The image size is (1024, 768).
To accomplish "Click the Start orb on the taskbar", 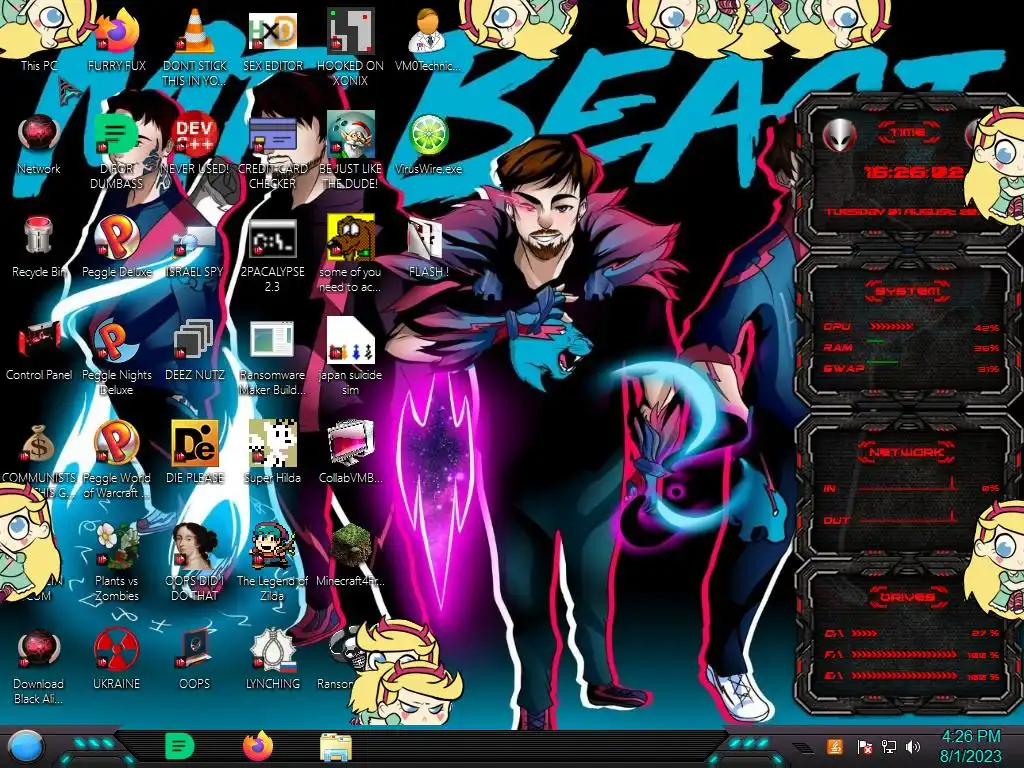I will 27,748.
